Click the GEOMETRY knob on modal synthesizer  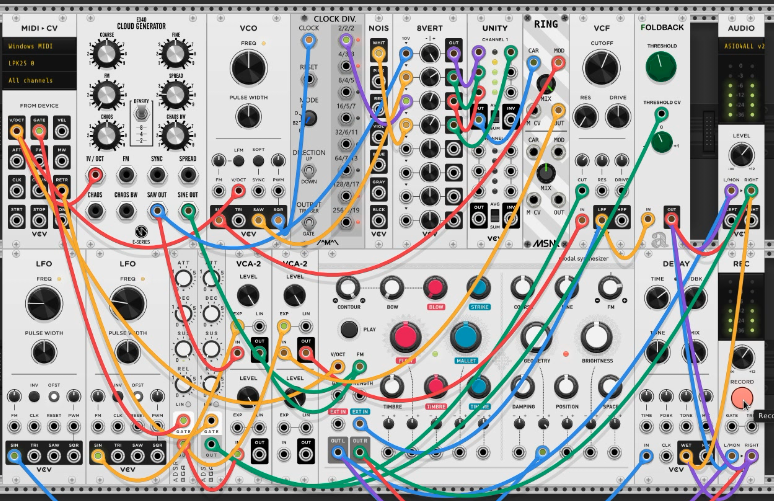[536, 337]
